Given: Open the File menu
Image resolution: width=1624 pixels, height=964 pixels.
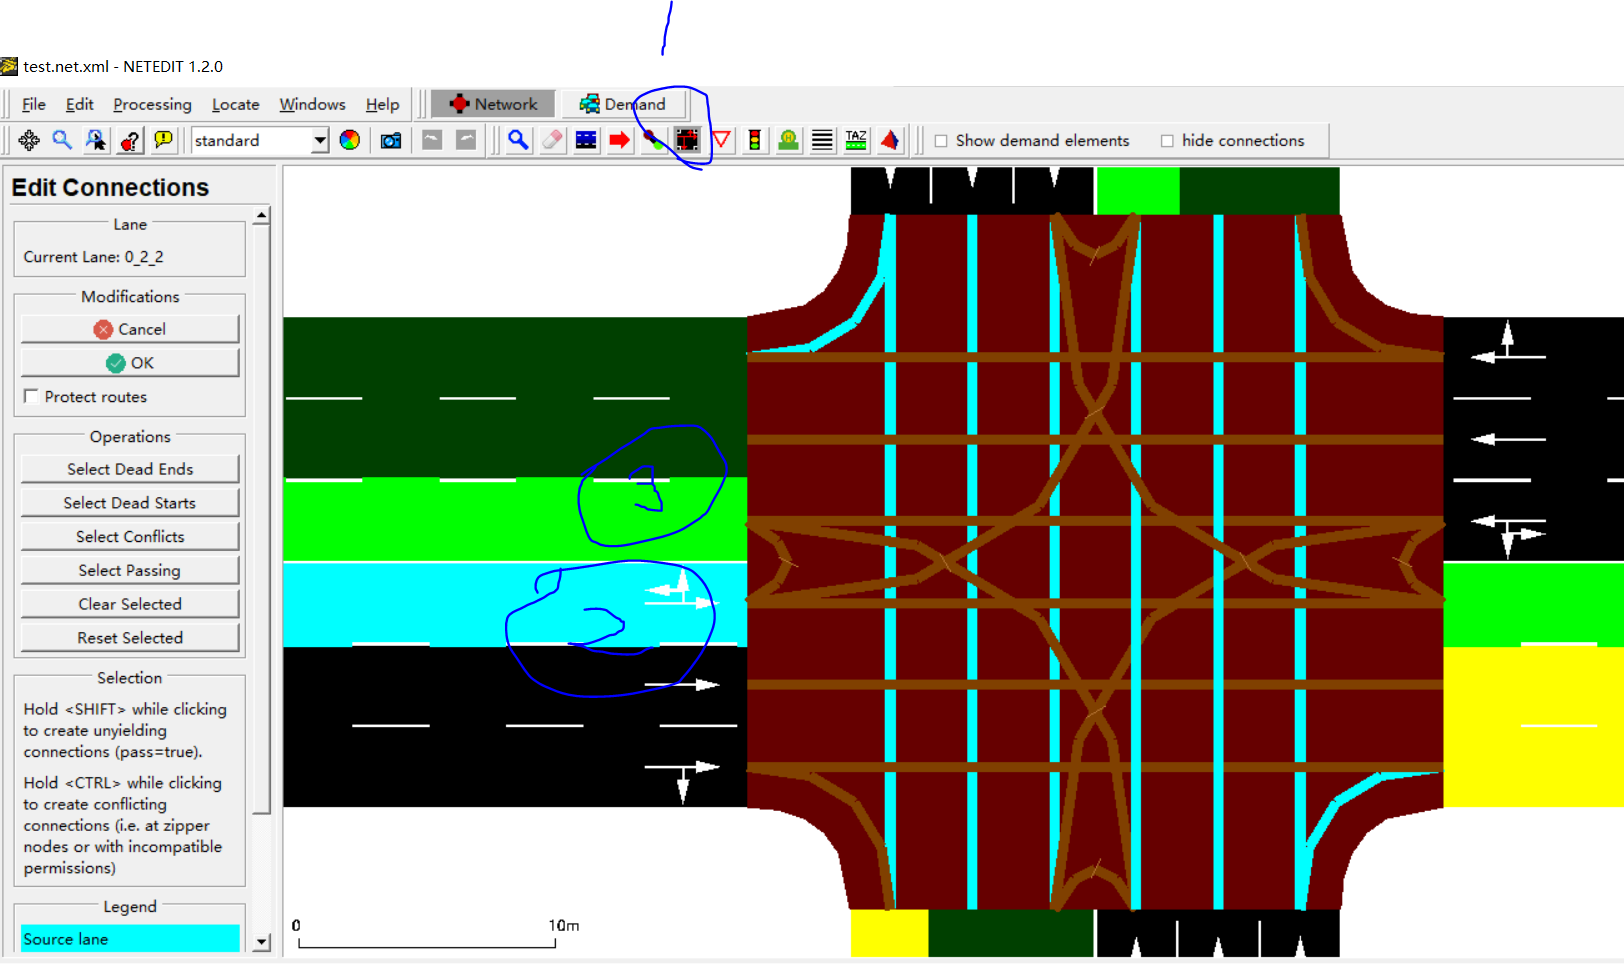Looking at the screenshot, I should pyautogui.click(x=34, y=104).
